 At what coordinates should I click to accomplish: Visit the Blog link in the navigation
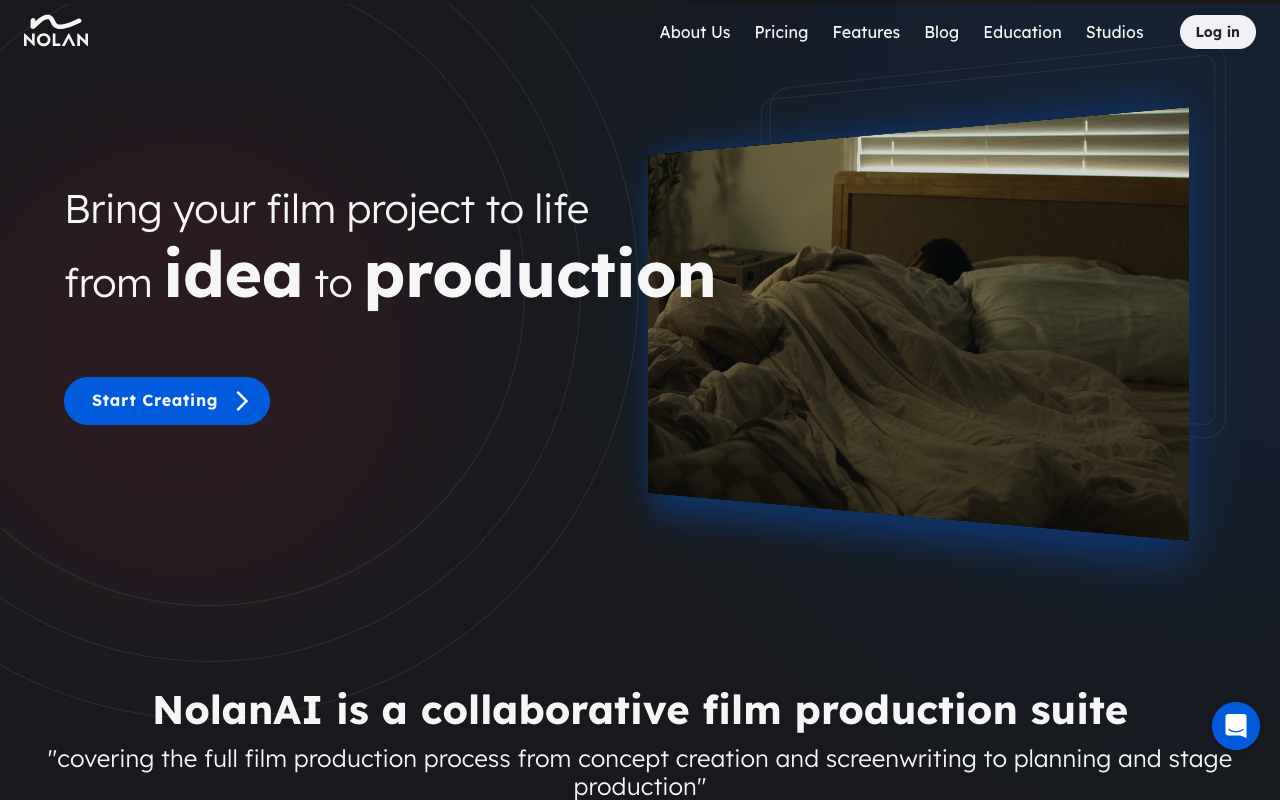941,32
